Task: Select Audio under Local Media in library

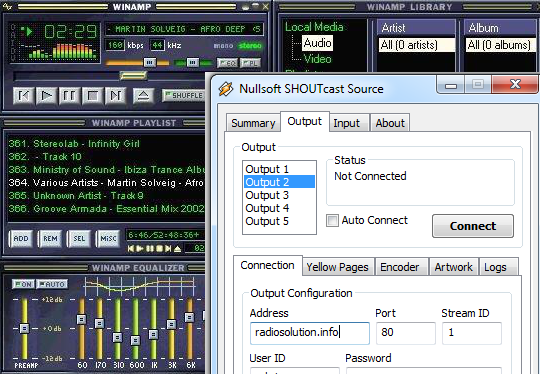Action: point(317,43)
